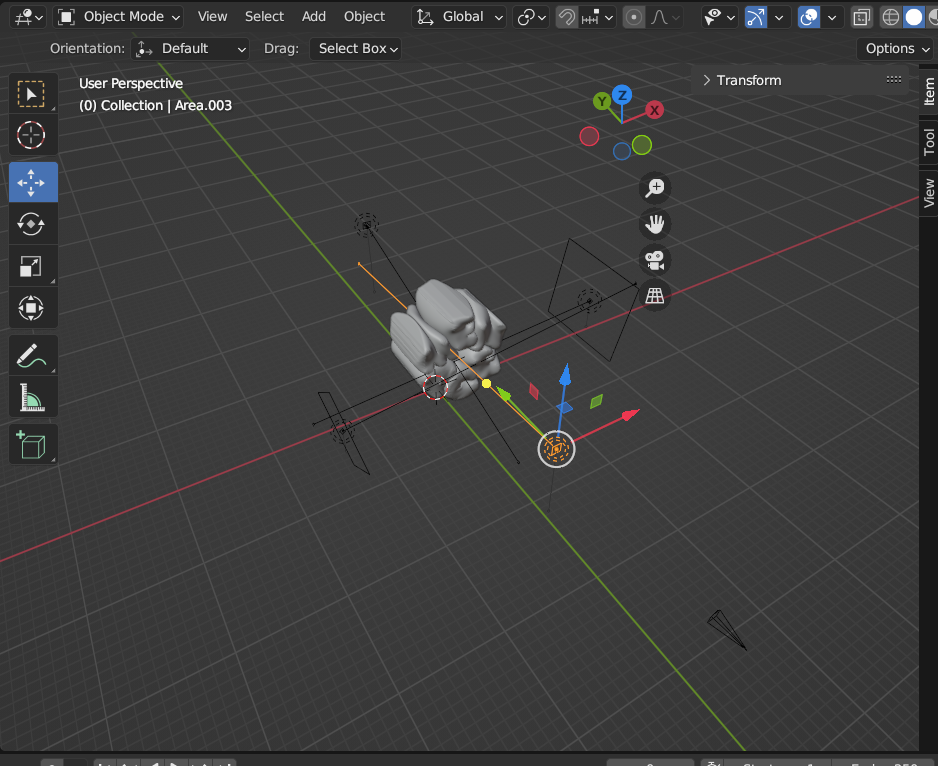The height and width of the screenshot is (766, 938).
Task: Select the Scale tool
Action: coord(33,266)
